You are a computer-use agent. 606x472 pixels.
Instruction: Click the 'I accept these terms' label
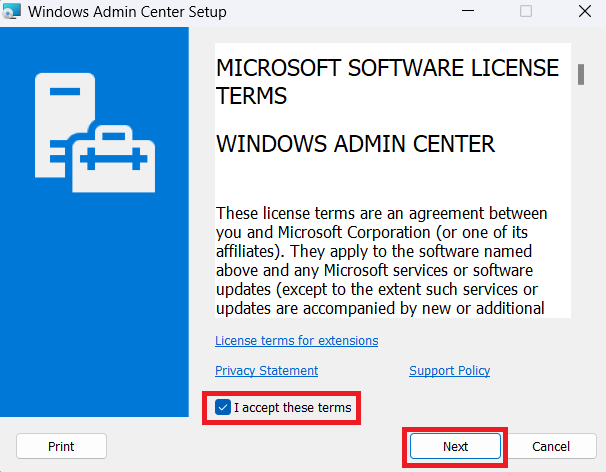click(x=292, y=408)
